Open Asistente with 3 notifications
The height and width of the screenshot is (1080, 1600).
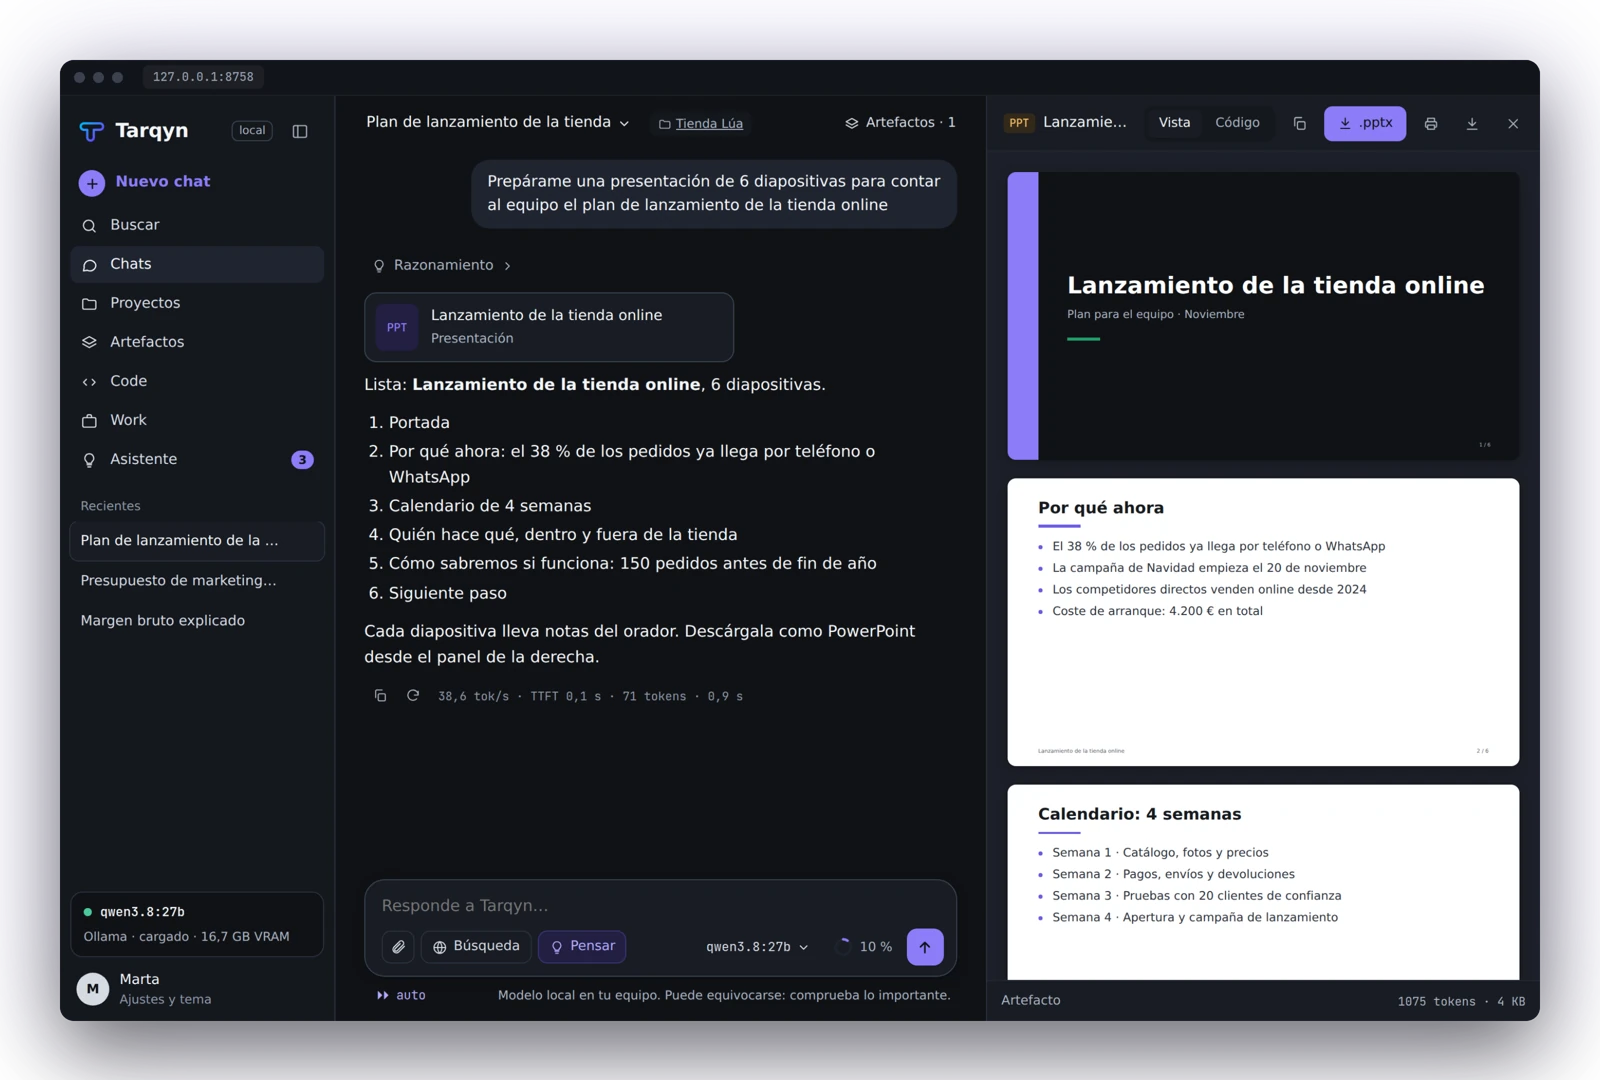click(x=197, y=459)
